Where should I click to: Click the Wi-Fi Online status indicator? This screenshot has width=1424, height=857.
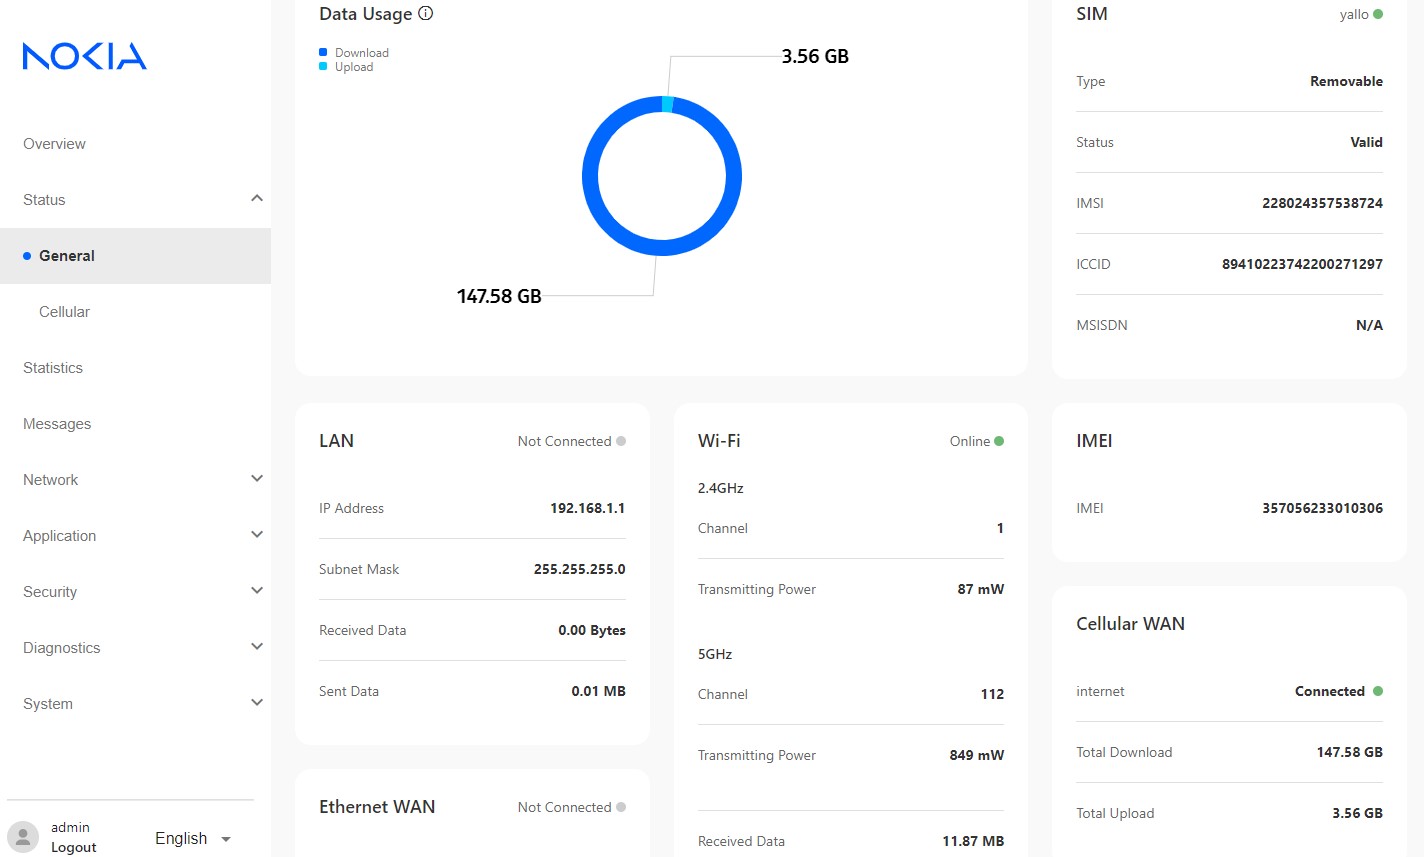tap(999, 441)
